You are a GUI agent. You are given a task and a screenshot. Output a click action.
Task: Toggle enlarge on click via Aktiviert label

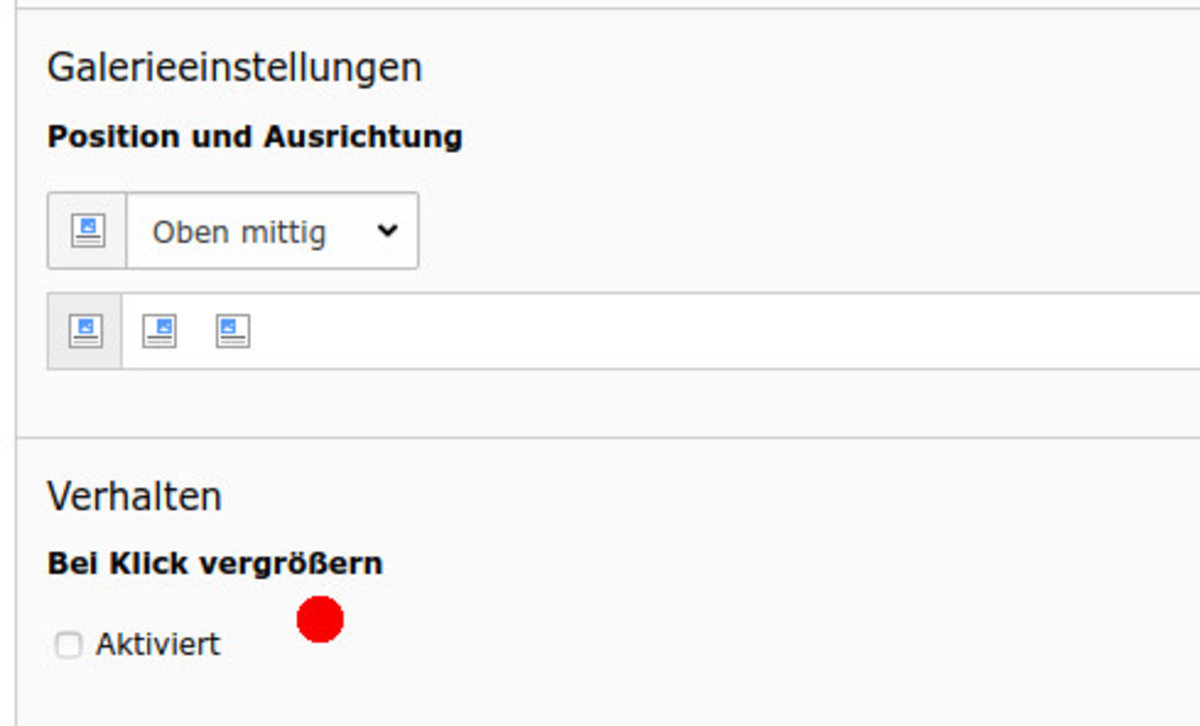[158, 644]
